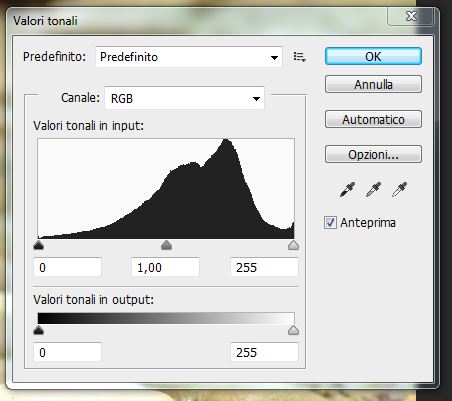Select the gray point eyedropper
452x401 pixels.
tap(373, 190)
